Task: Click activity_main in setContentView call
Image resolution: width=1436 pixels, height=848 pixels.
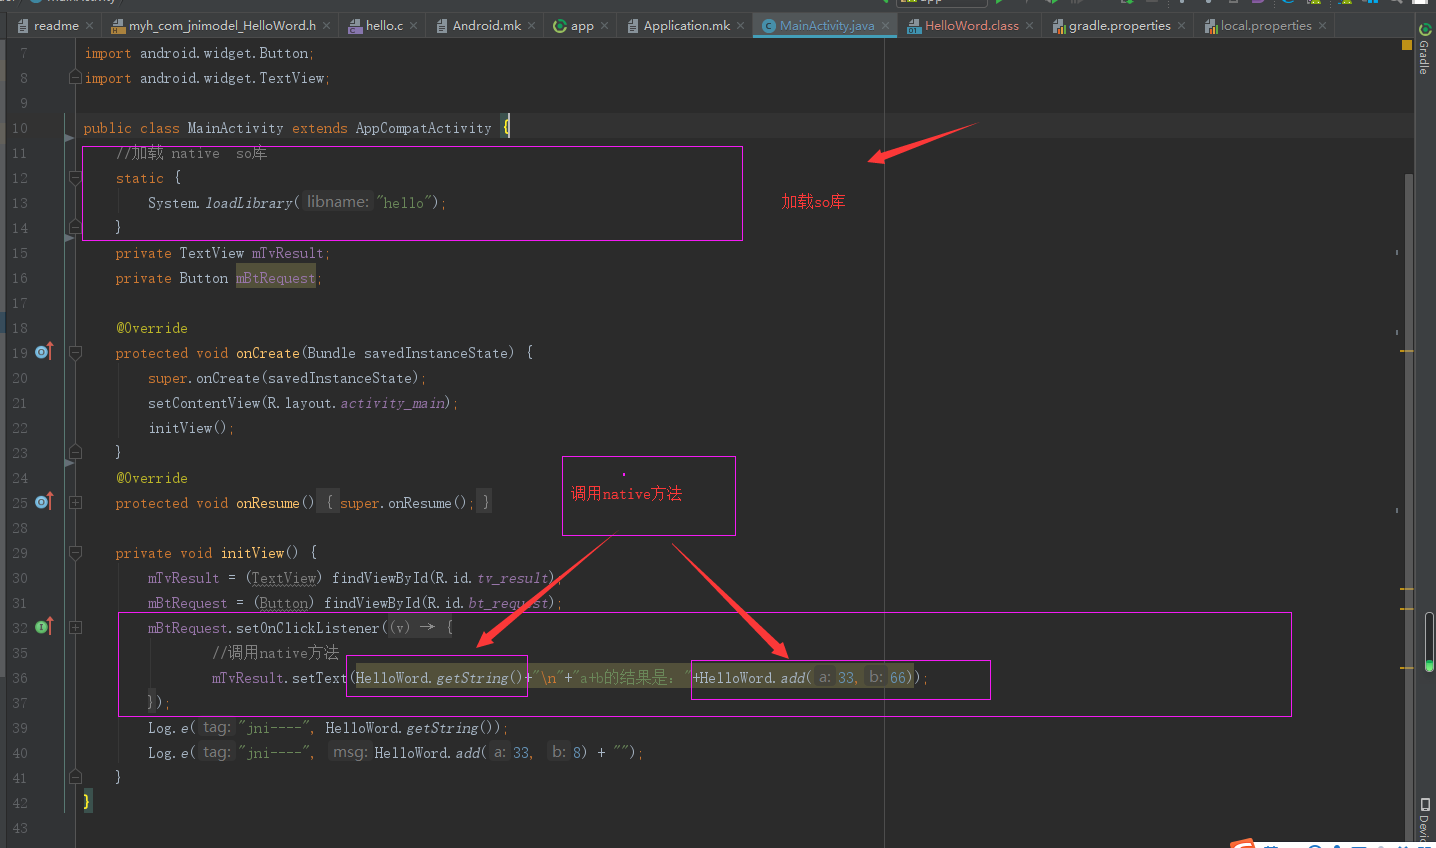Action: click(393, 403)
